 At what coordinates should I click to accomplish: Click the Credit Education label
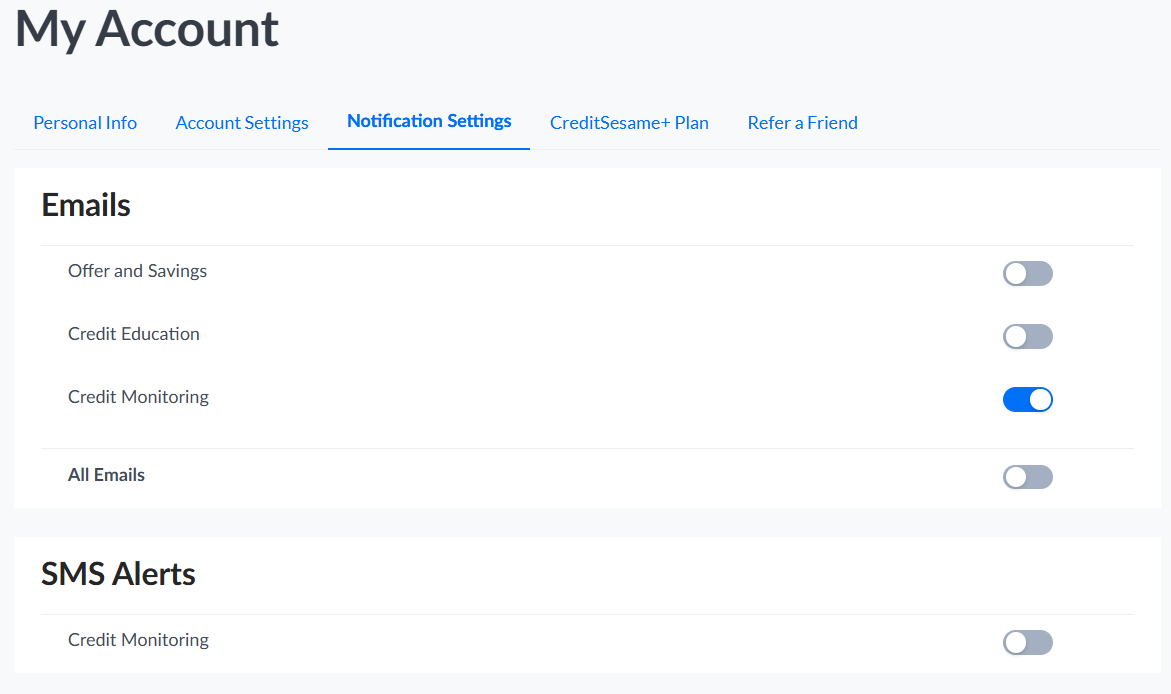[134, 334]
